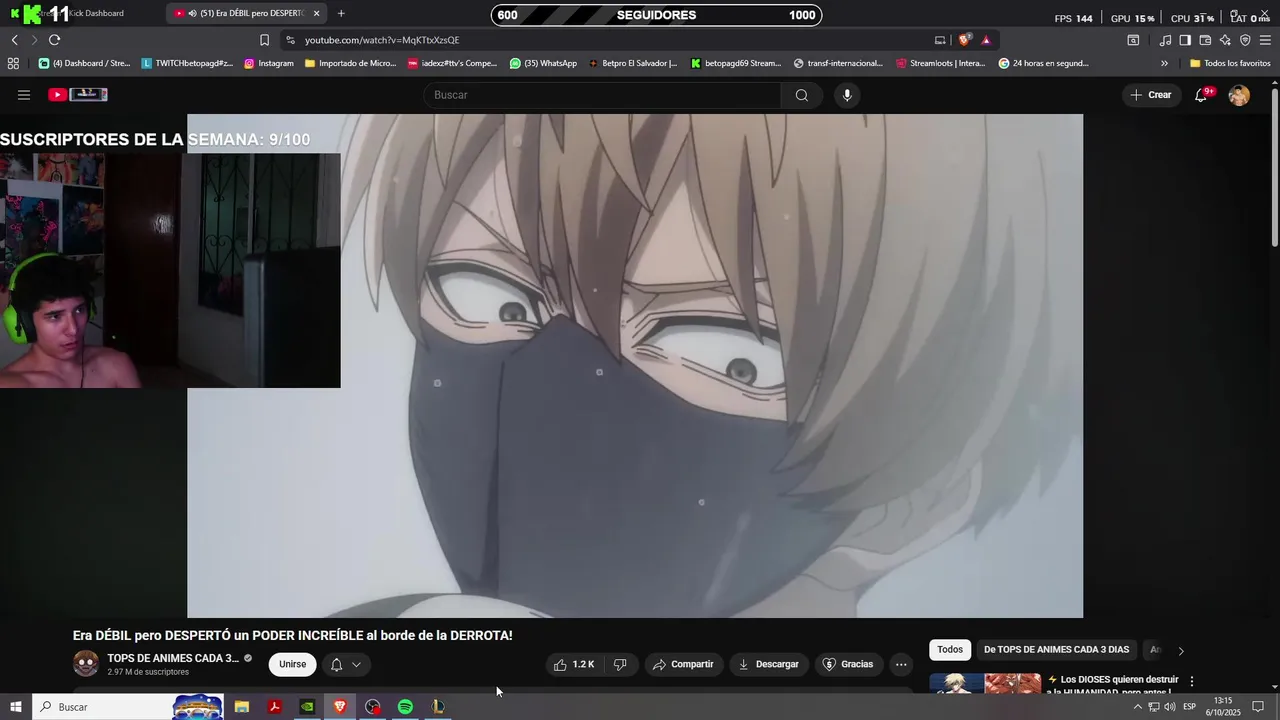Image resolution: width=1280 pixels, height=720 pixels.
Task: Open more actions three-dot menu
Action: point(901,664)
